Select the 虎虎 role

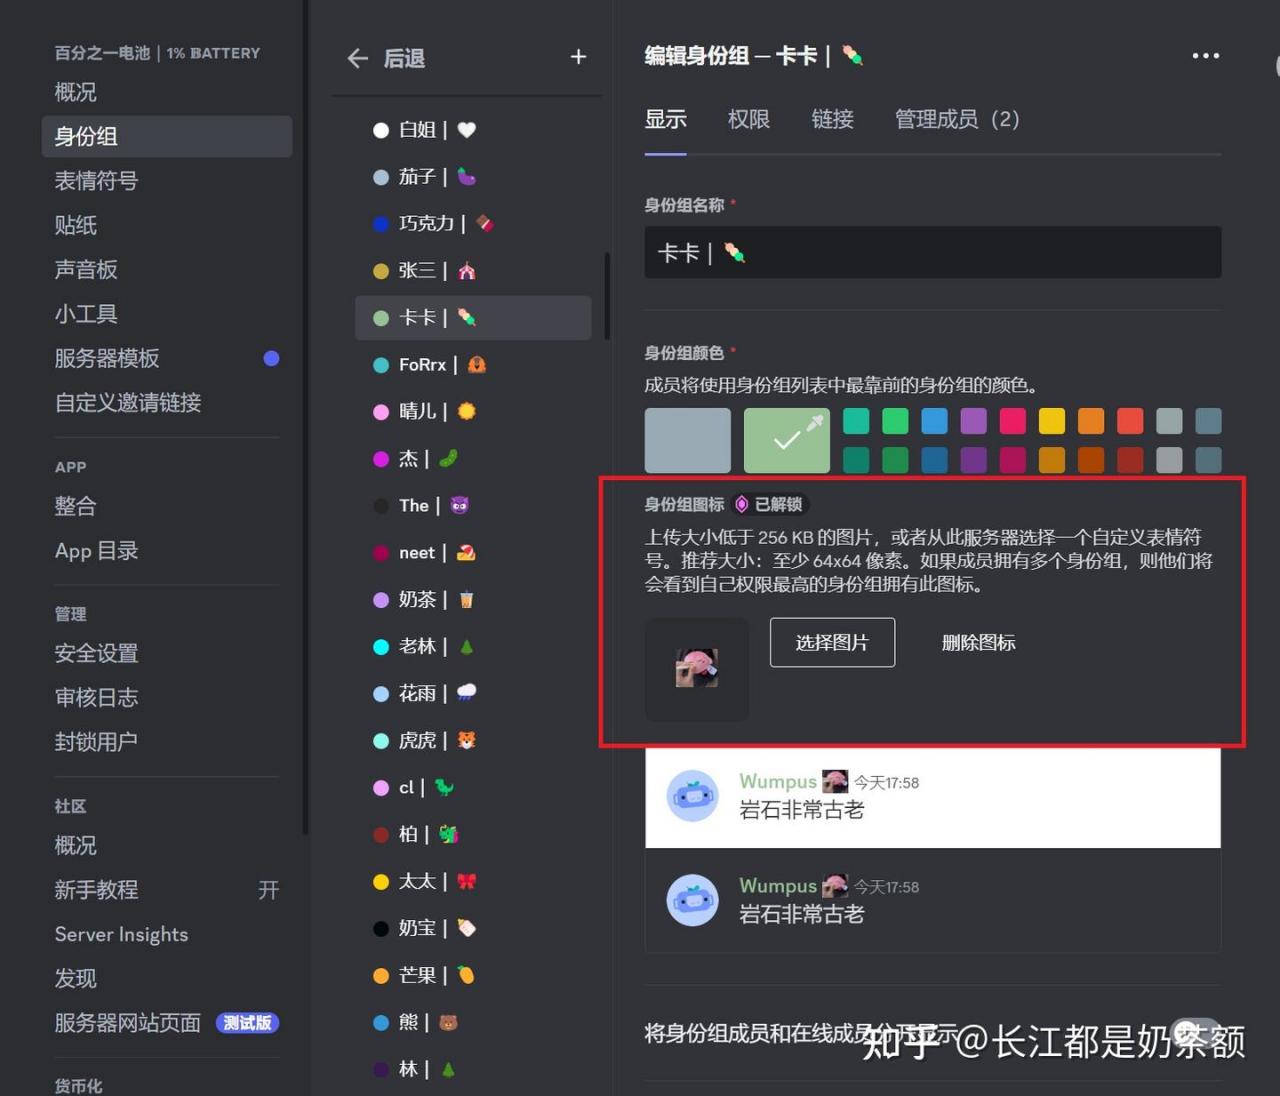(x=473, y=740)
